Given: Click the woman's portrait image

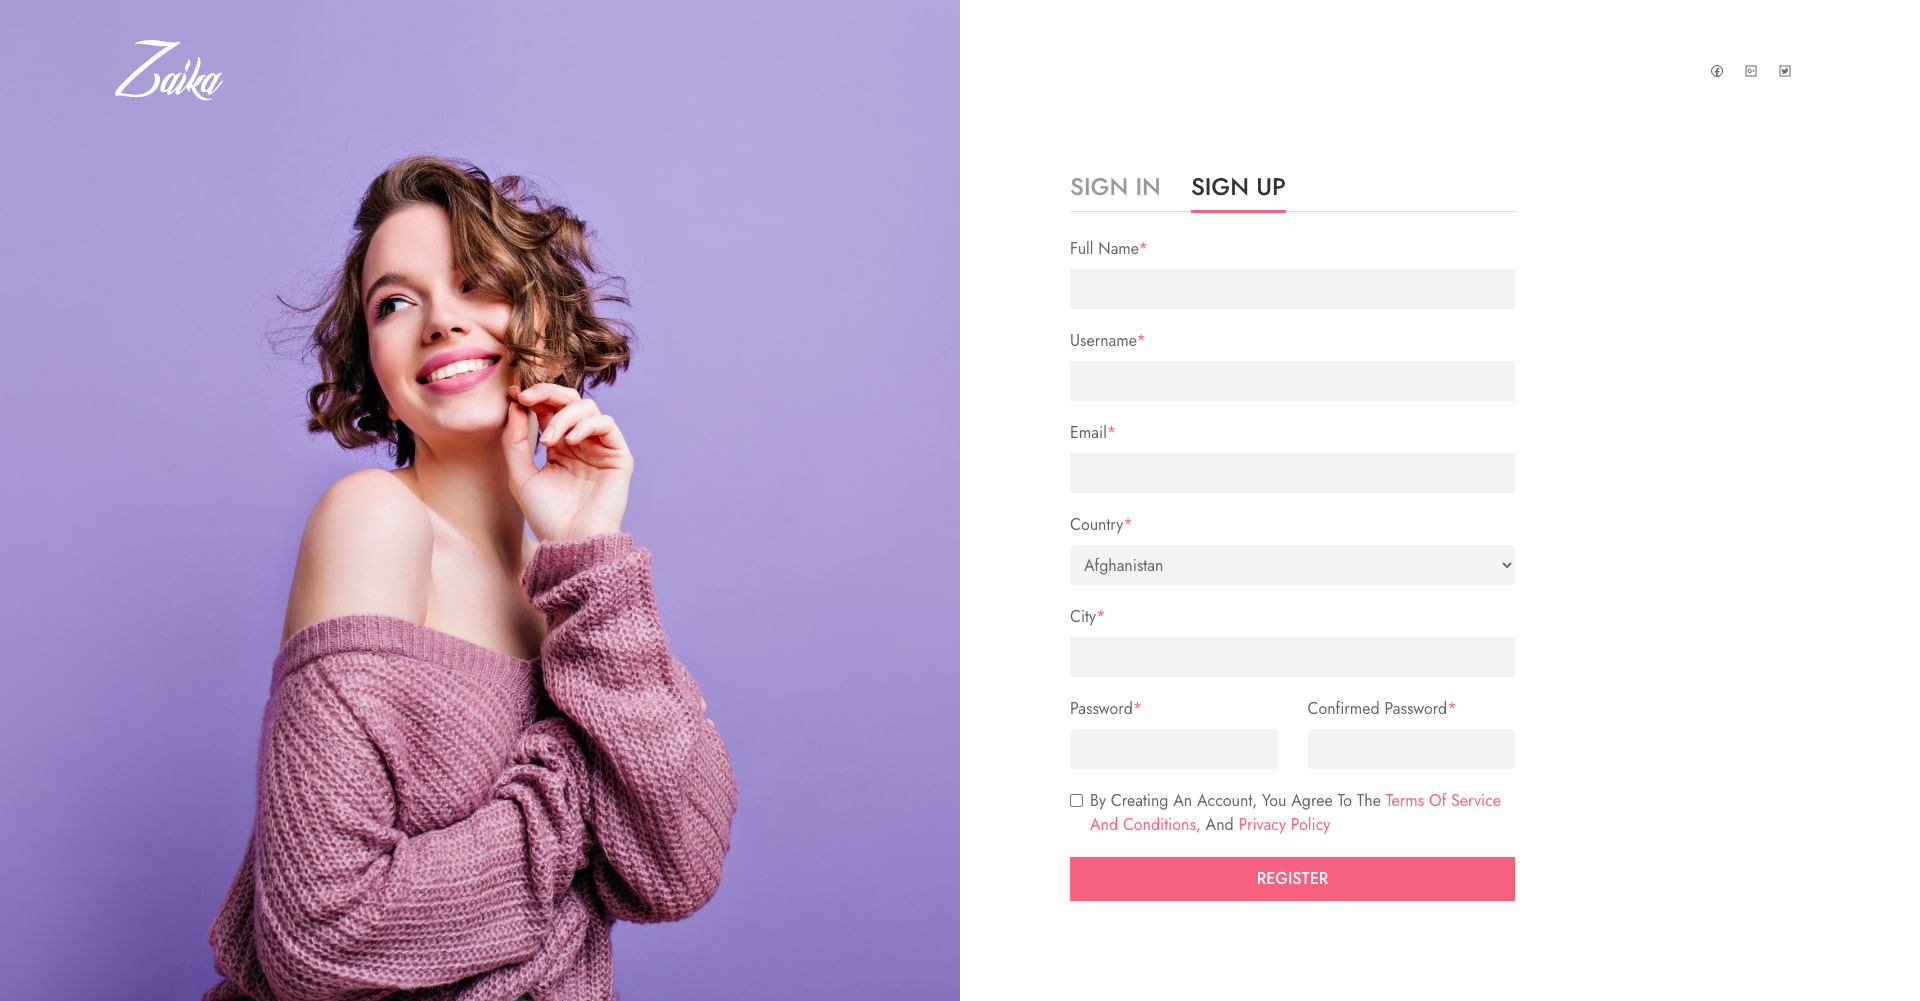Looking at the screenshot, I should 480,500.
